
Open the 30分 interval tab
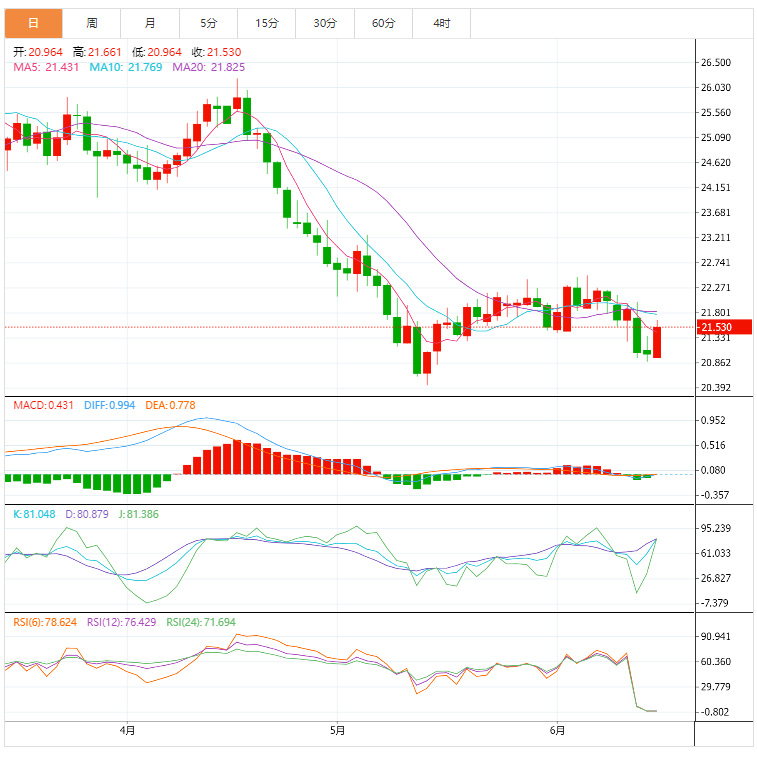[325, 23]
